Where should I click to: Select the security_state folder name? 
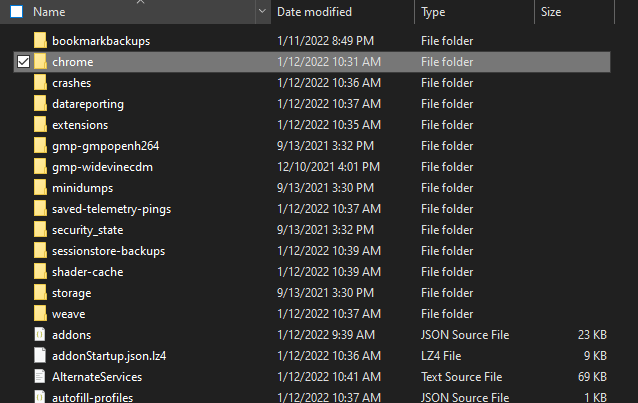pyautogui.click(x=87, y=230)
